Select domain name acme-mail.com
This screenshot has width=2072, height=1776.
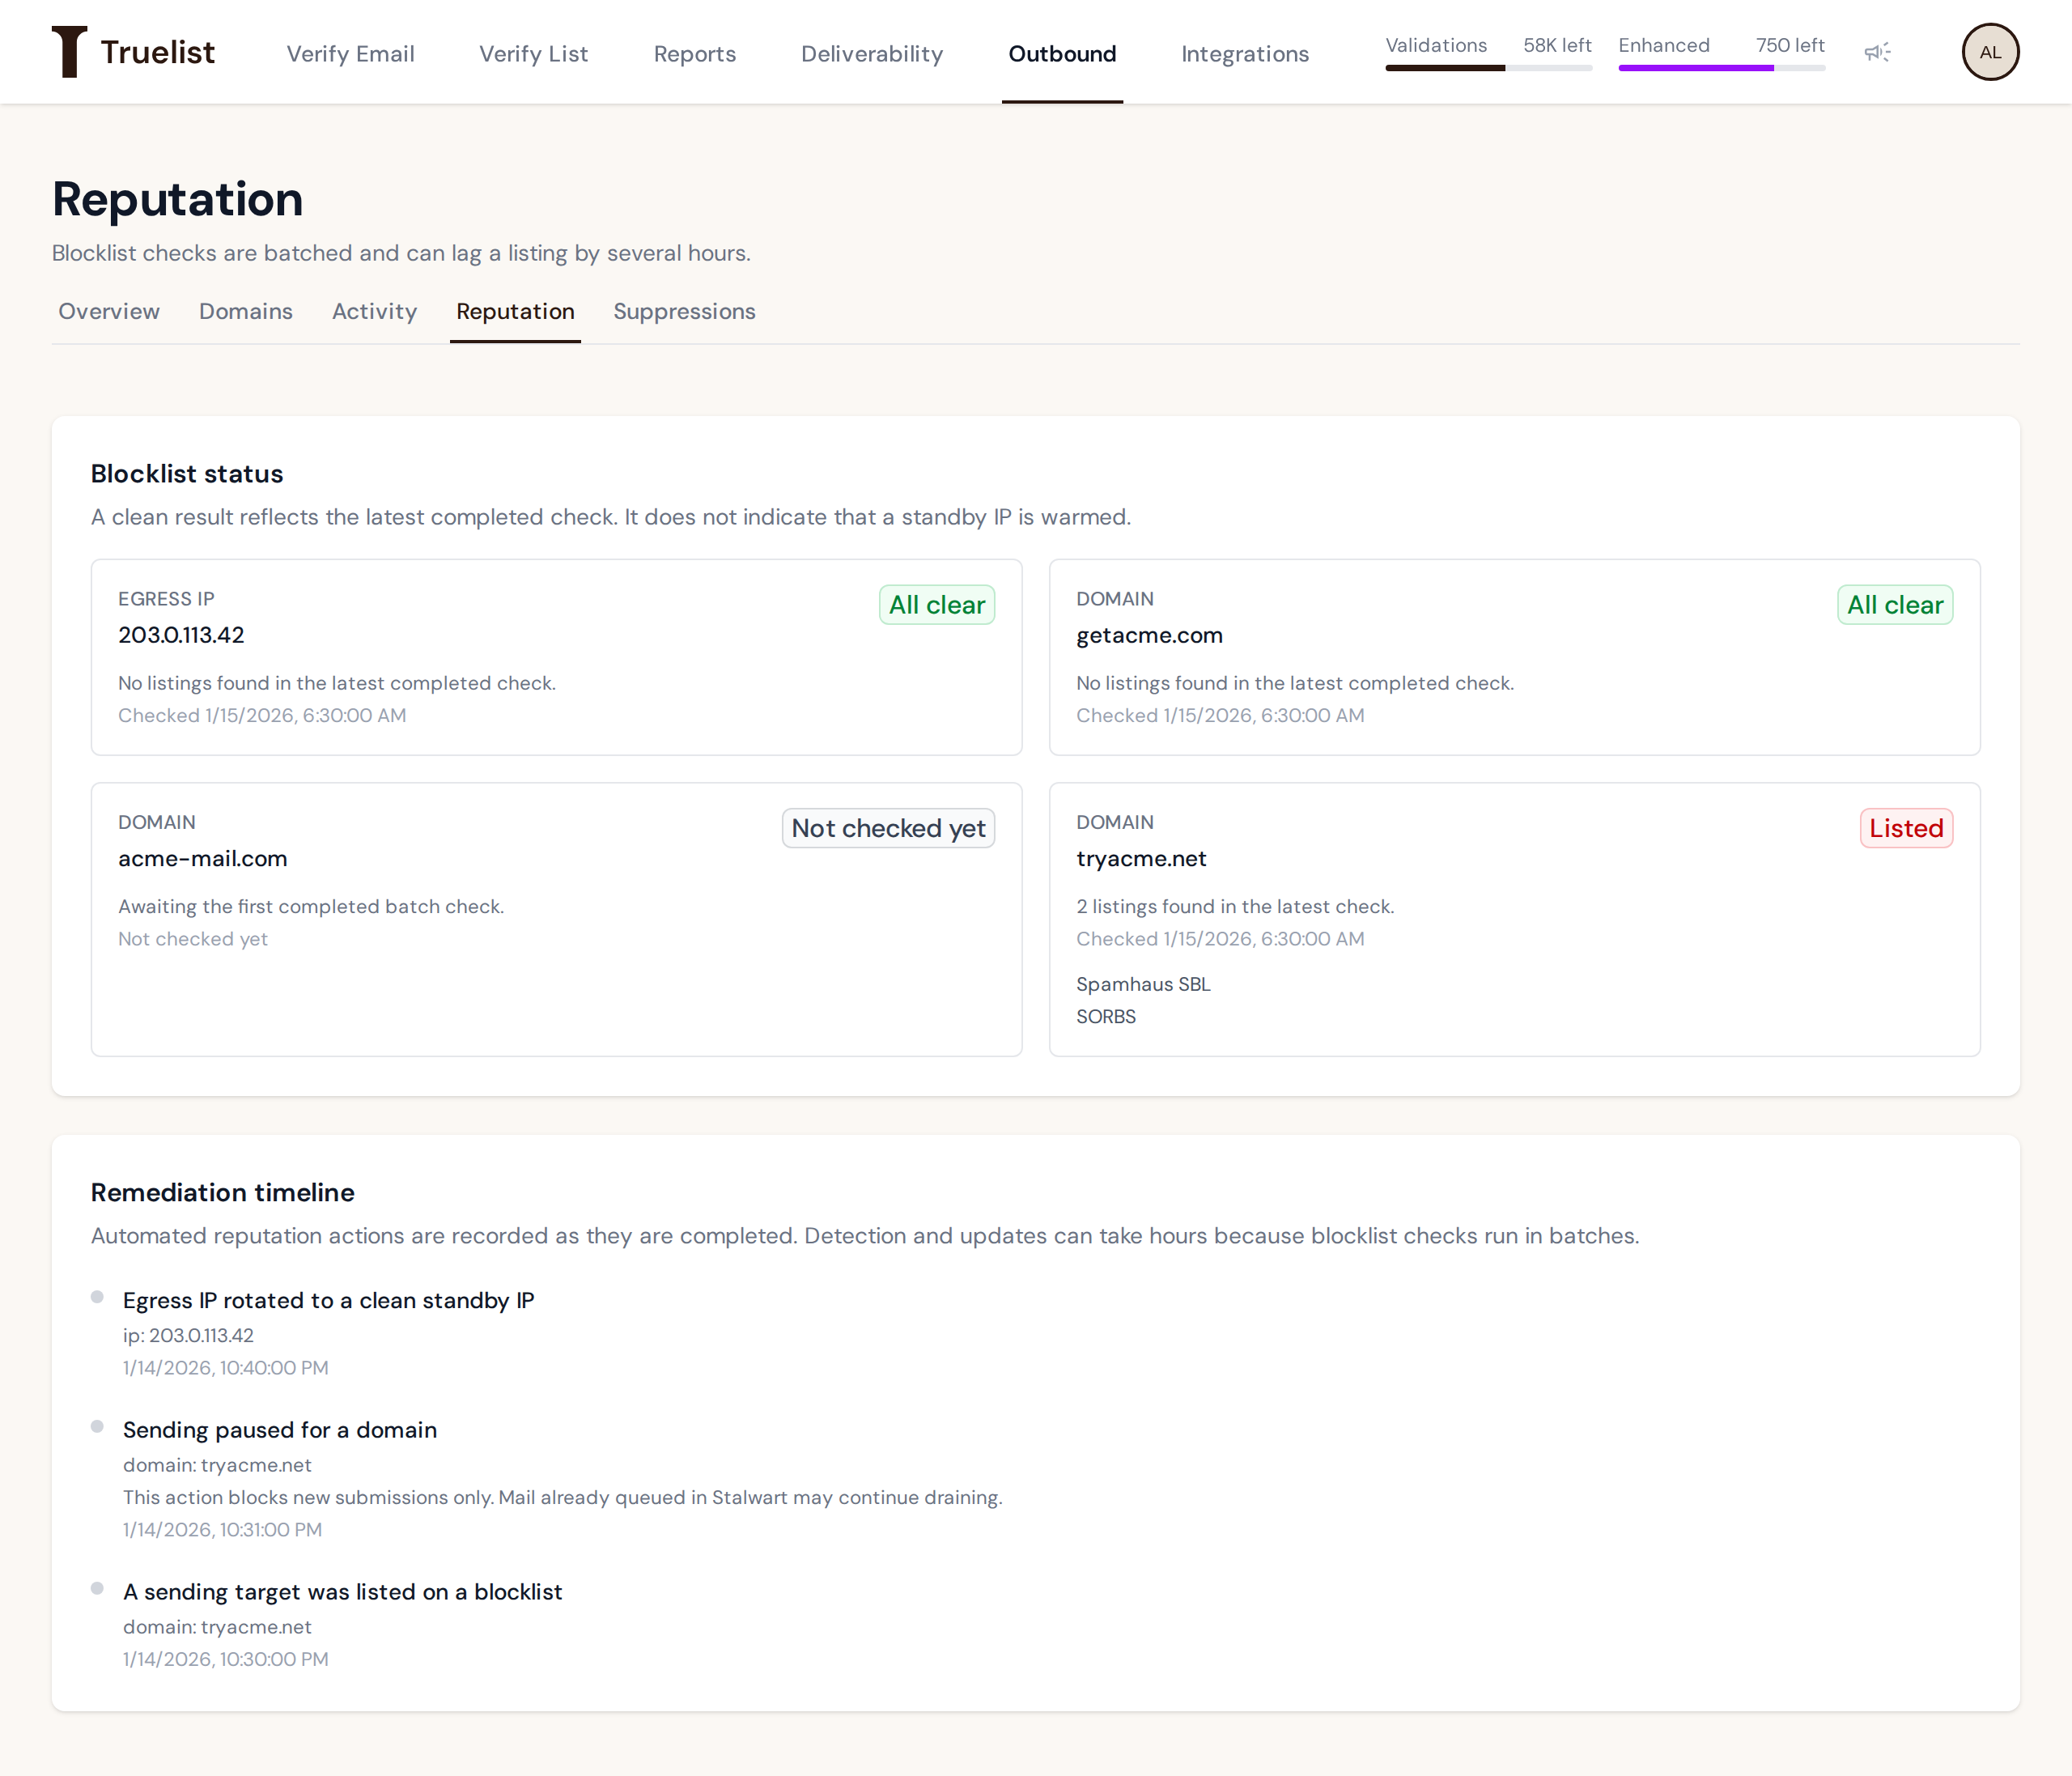click(203, 858)
